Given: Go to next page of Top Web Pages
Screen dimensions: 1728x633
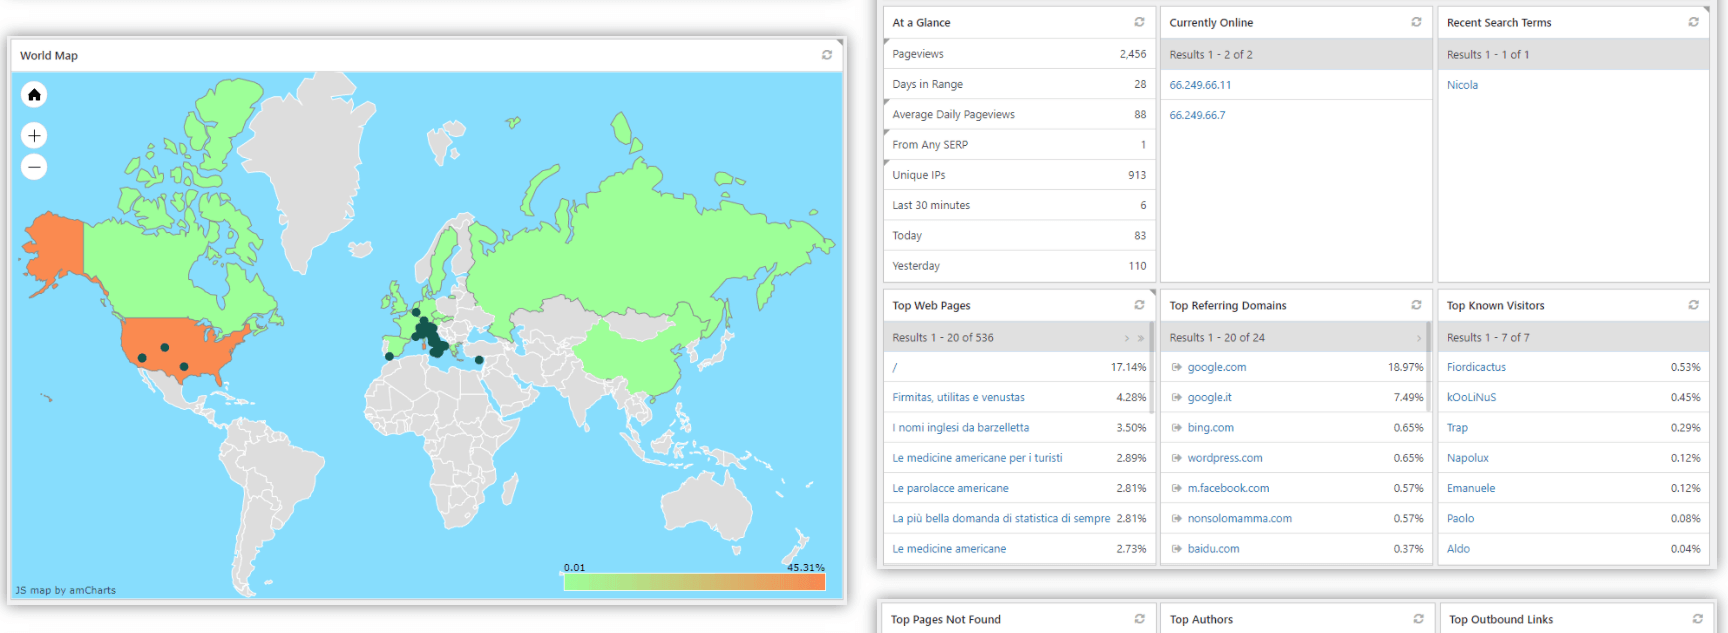Looking at the screenshot, I should [x=1127, y=338].
